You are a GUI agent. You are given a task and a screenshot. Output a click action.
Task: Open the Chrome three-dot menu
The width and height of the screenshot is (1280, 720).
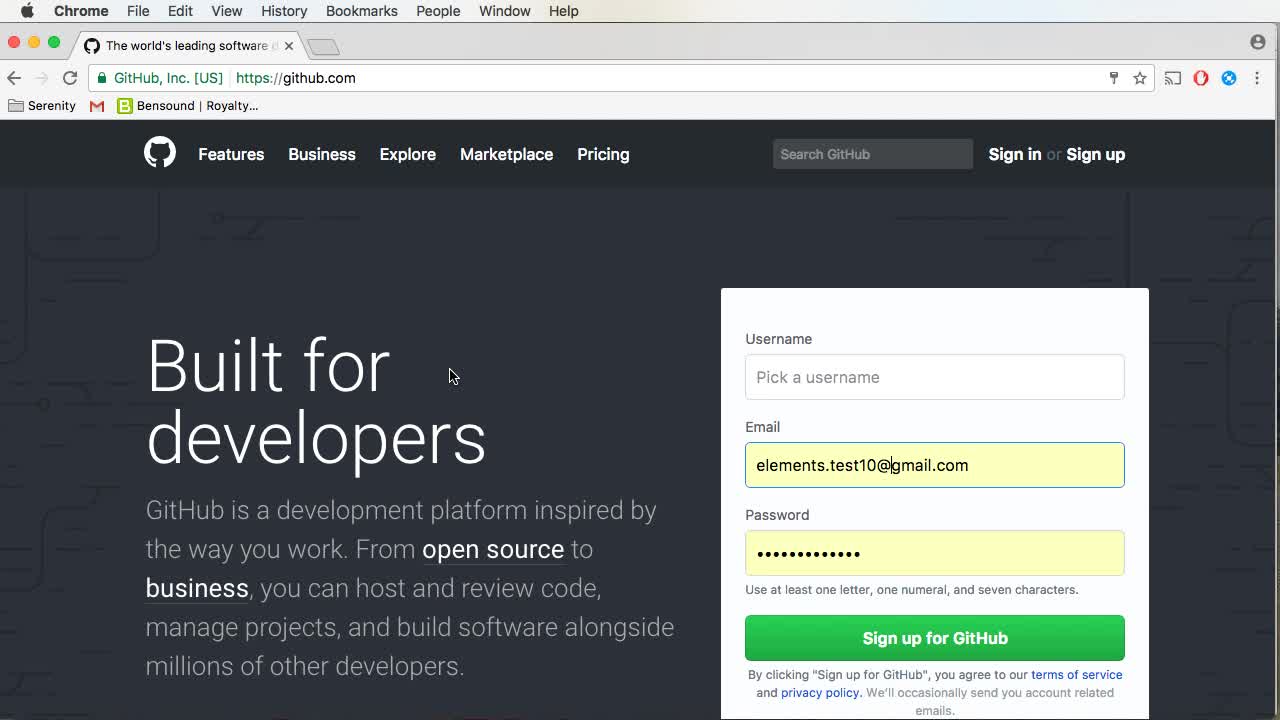point(1257,78)
